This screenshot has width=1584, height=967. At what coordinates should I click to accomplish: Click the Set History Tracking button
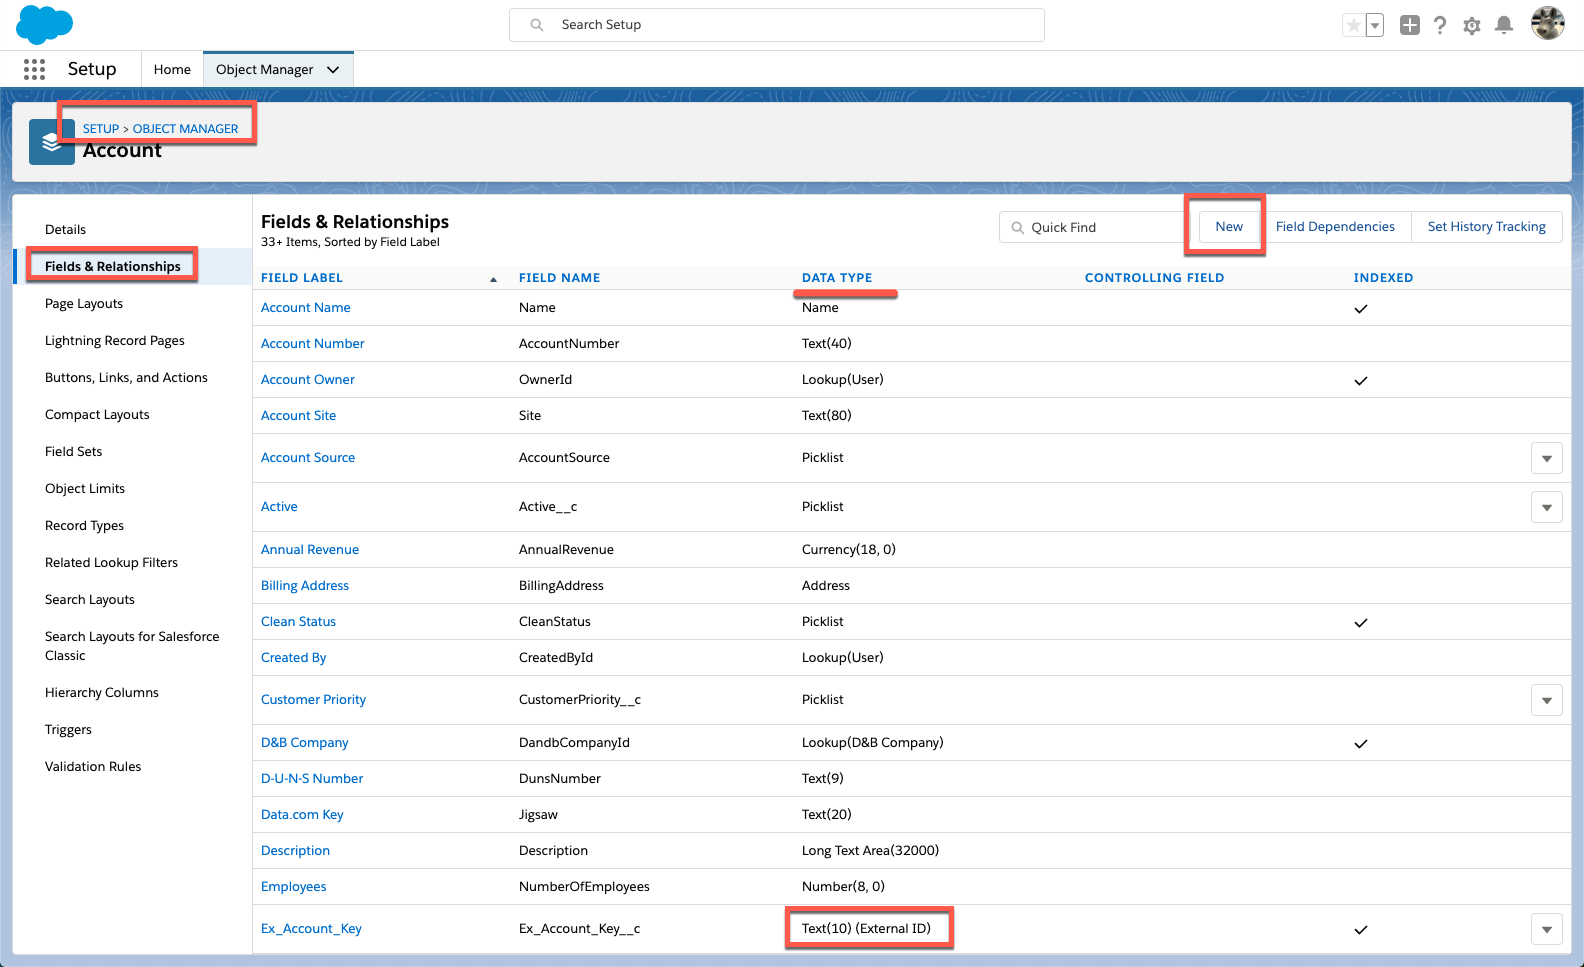1486,227
